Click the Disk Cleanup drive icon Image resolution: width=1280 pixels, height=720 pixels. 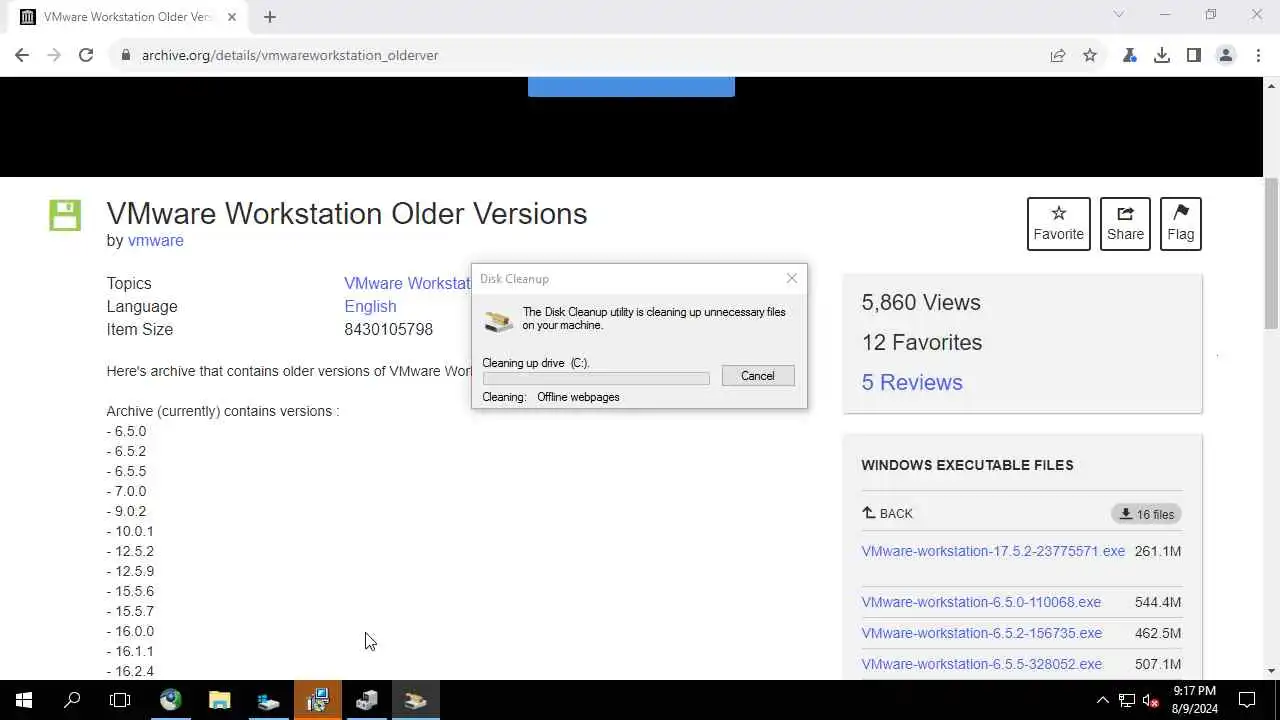point(498,320)
